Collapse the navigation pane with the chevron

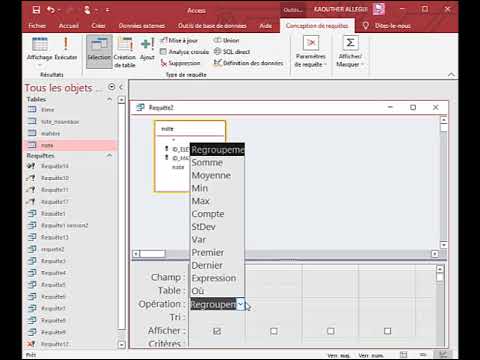[x=121, y=87]
